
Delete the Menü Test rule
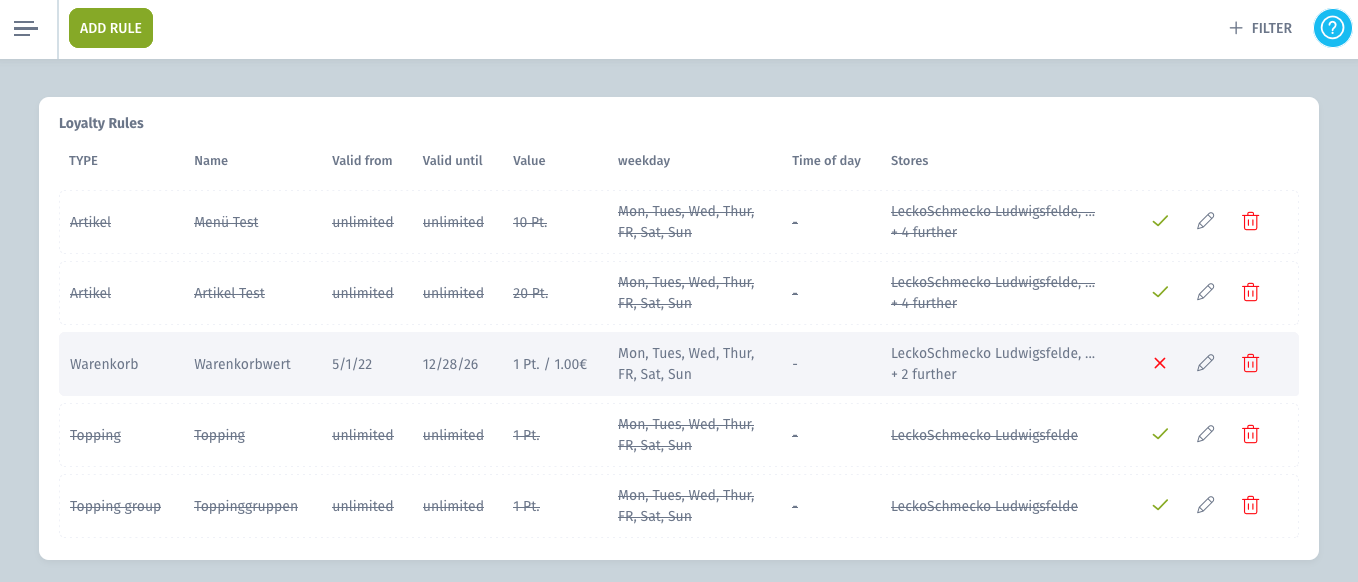pos(1250,221)
